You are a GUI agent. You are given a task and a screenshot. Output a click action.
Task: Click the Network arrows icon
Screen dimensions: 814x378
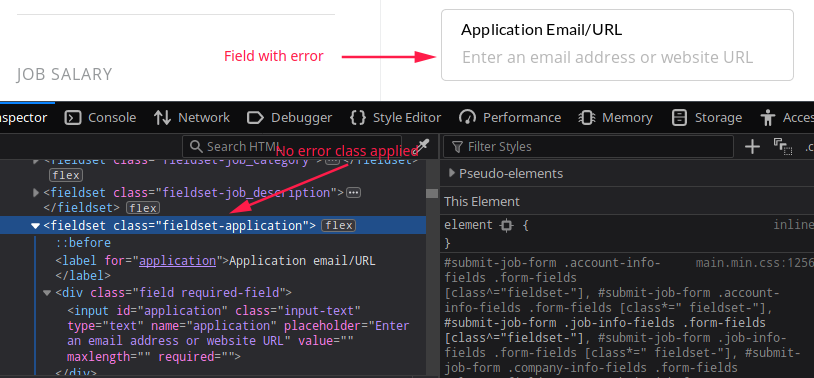pos(162,118)
